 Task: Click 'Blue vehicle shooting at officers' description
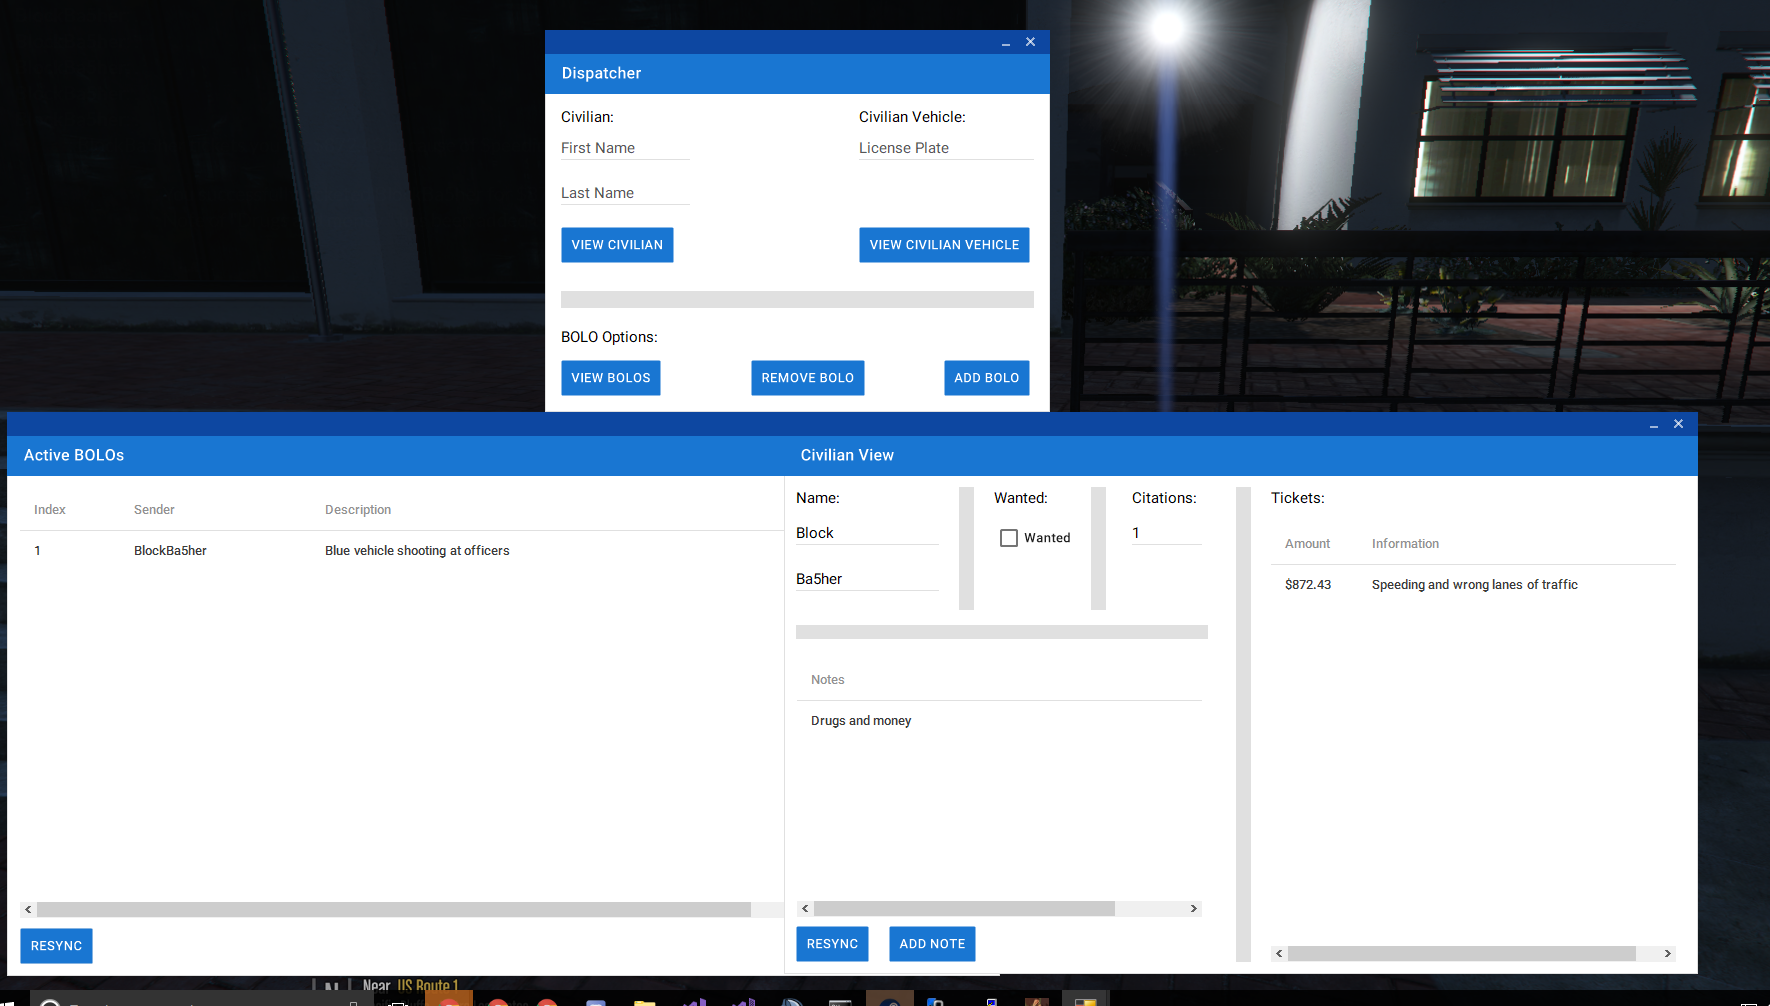417,551
